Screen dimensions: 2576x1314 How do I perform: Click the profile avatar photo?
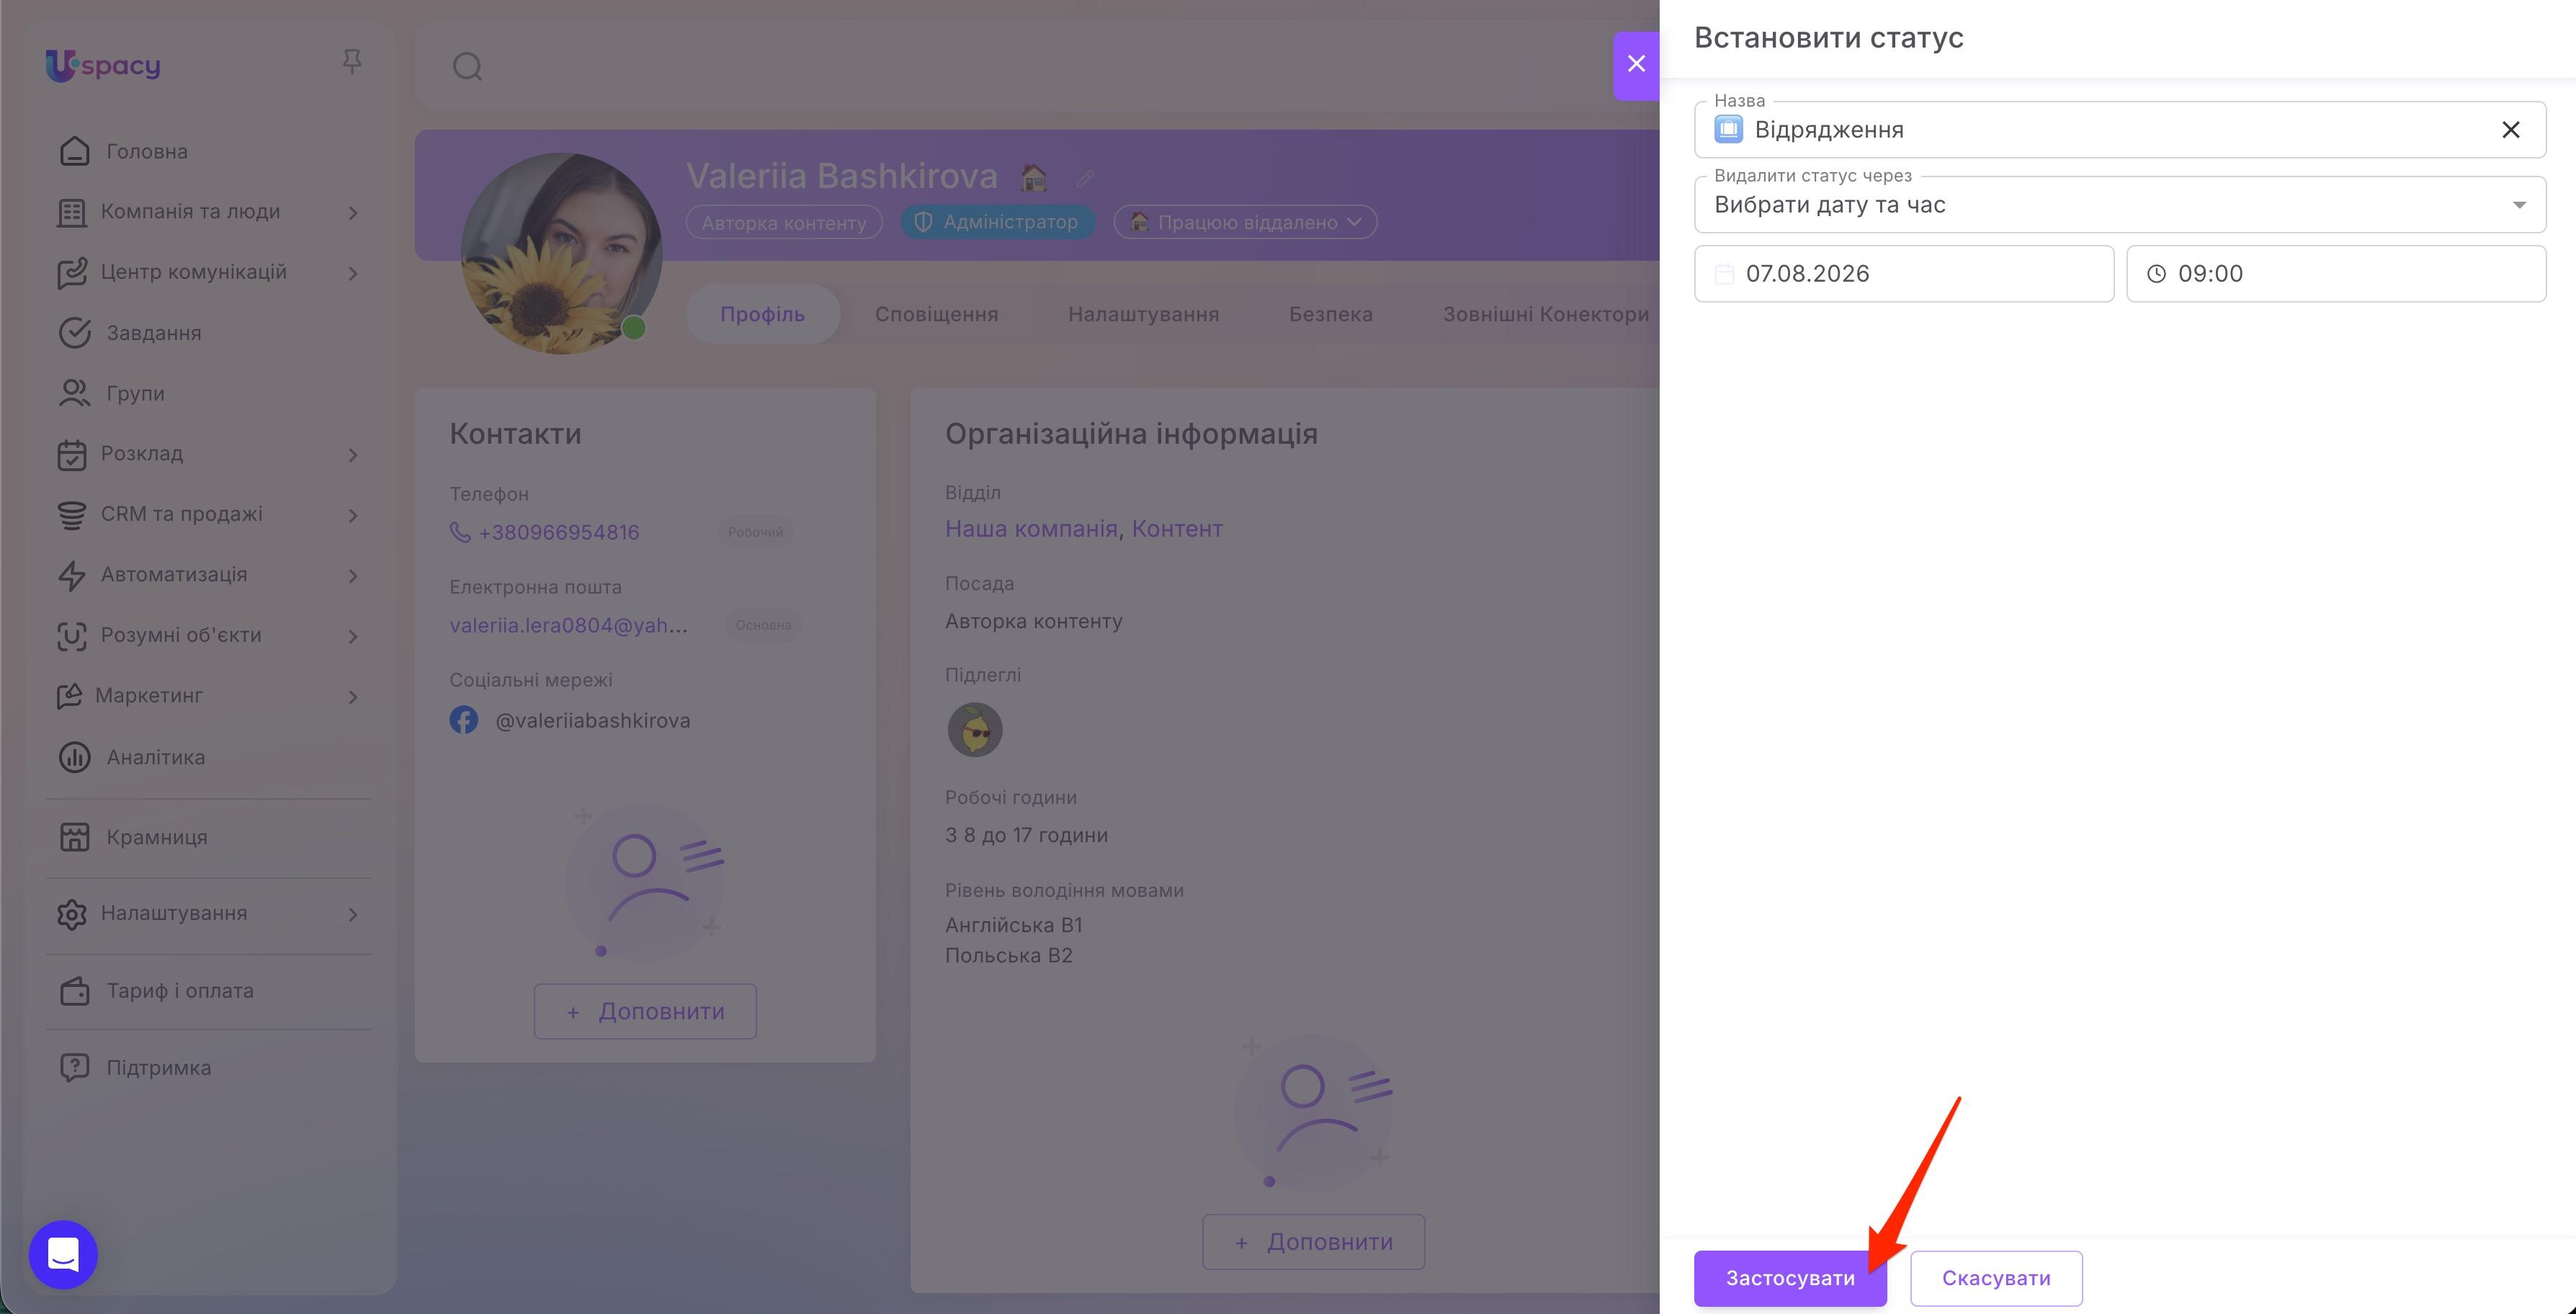[561, 253]
